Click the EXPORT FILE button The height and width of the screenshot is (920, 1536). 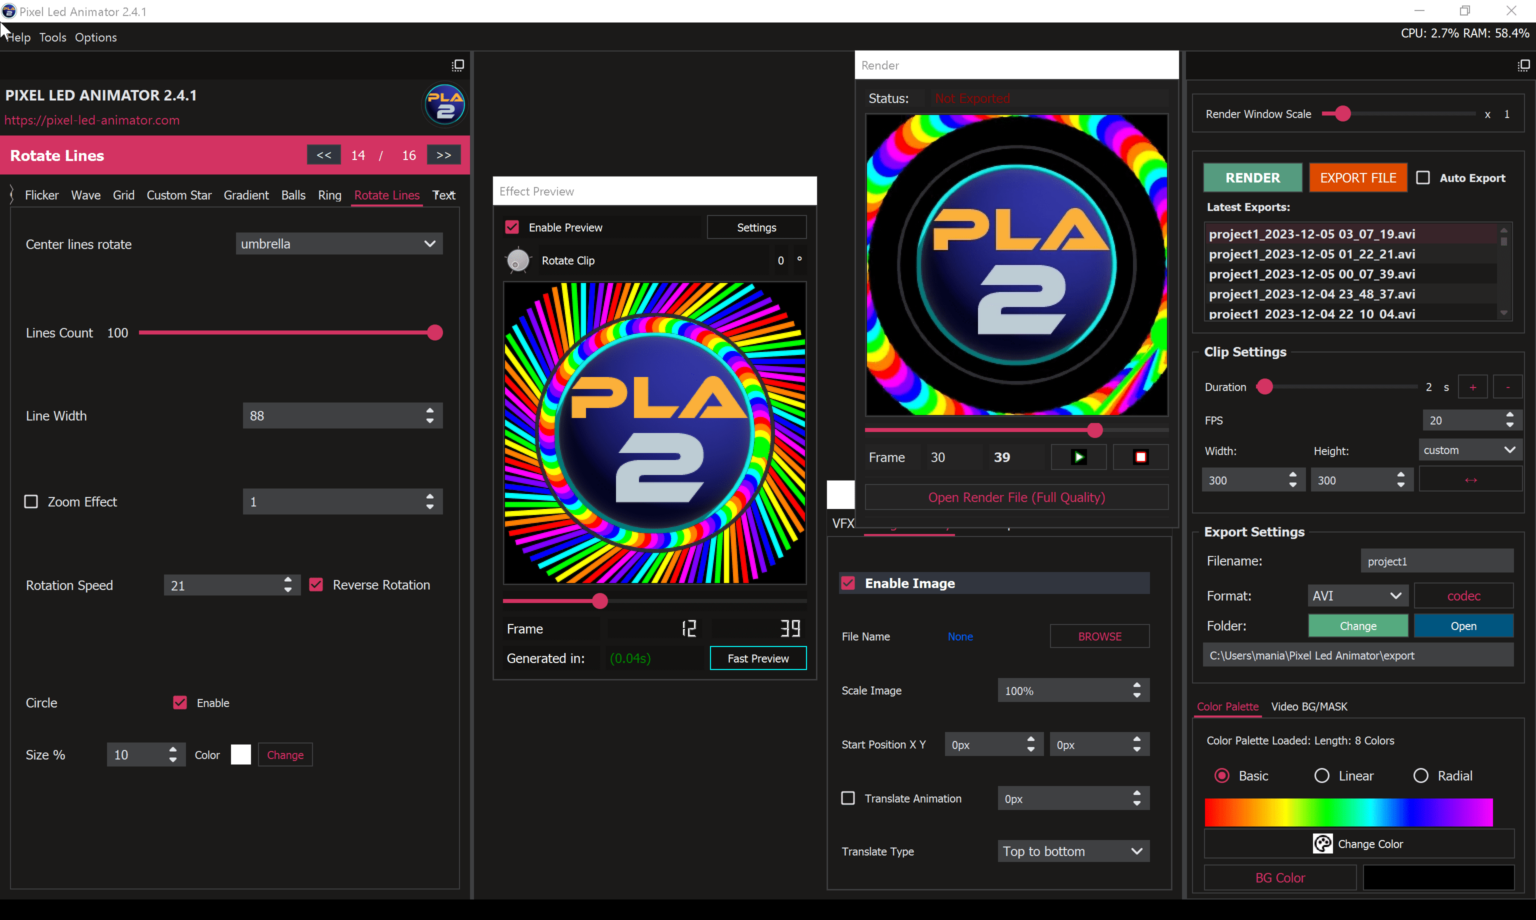coord(1357,177)
